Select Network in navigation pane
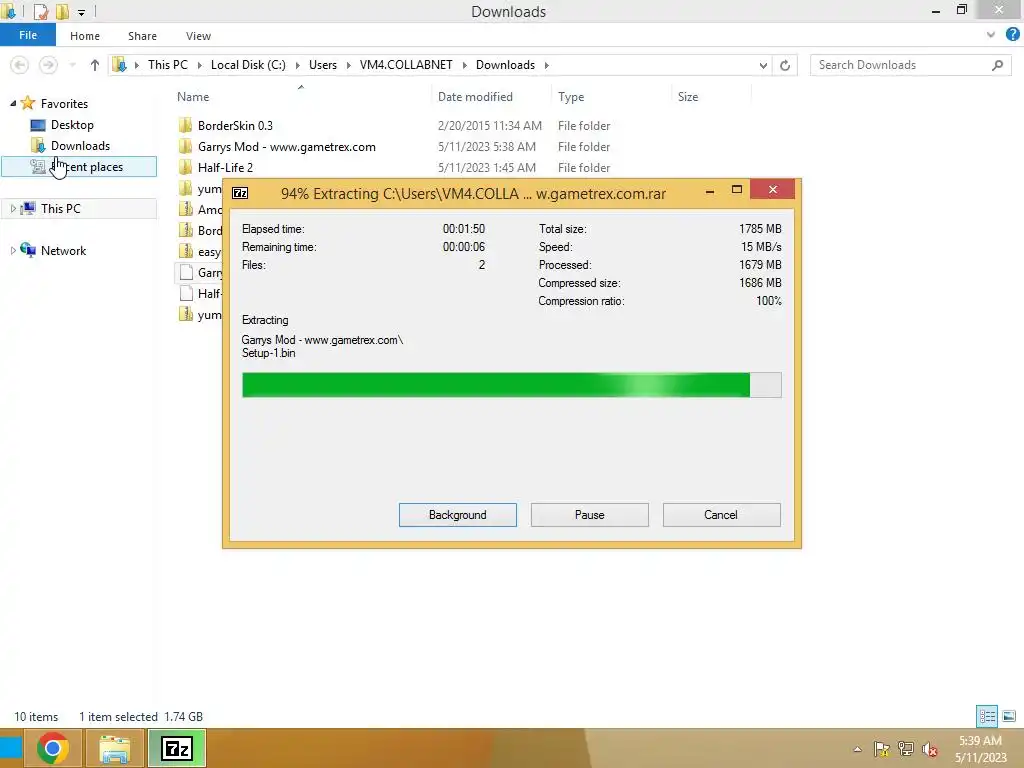Screen dimensions: 1024x768 [63, 250]
